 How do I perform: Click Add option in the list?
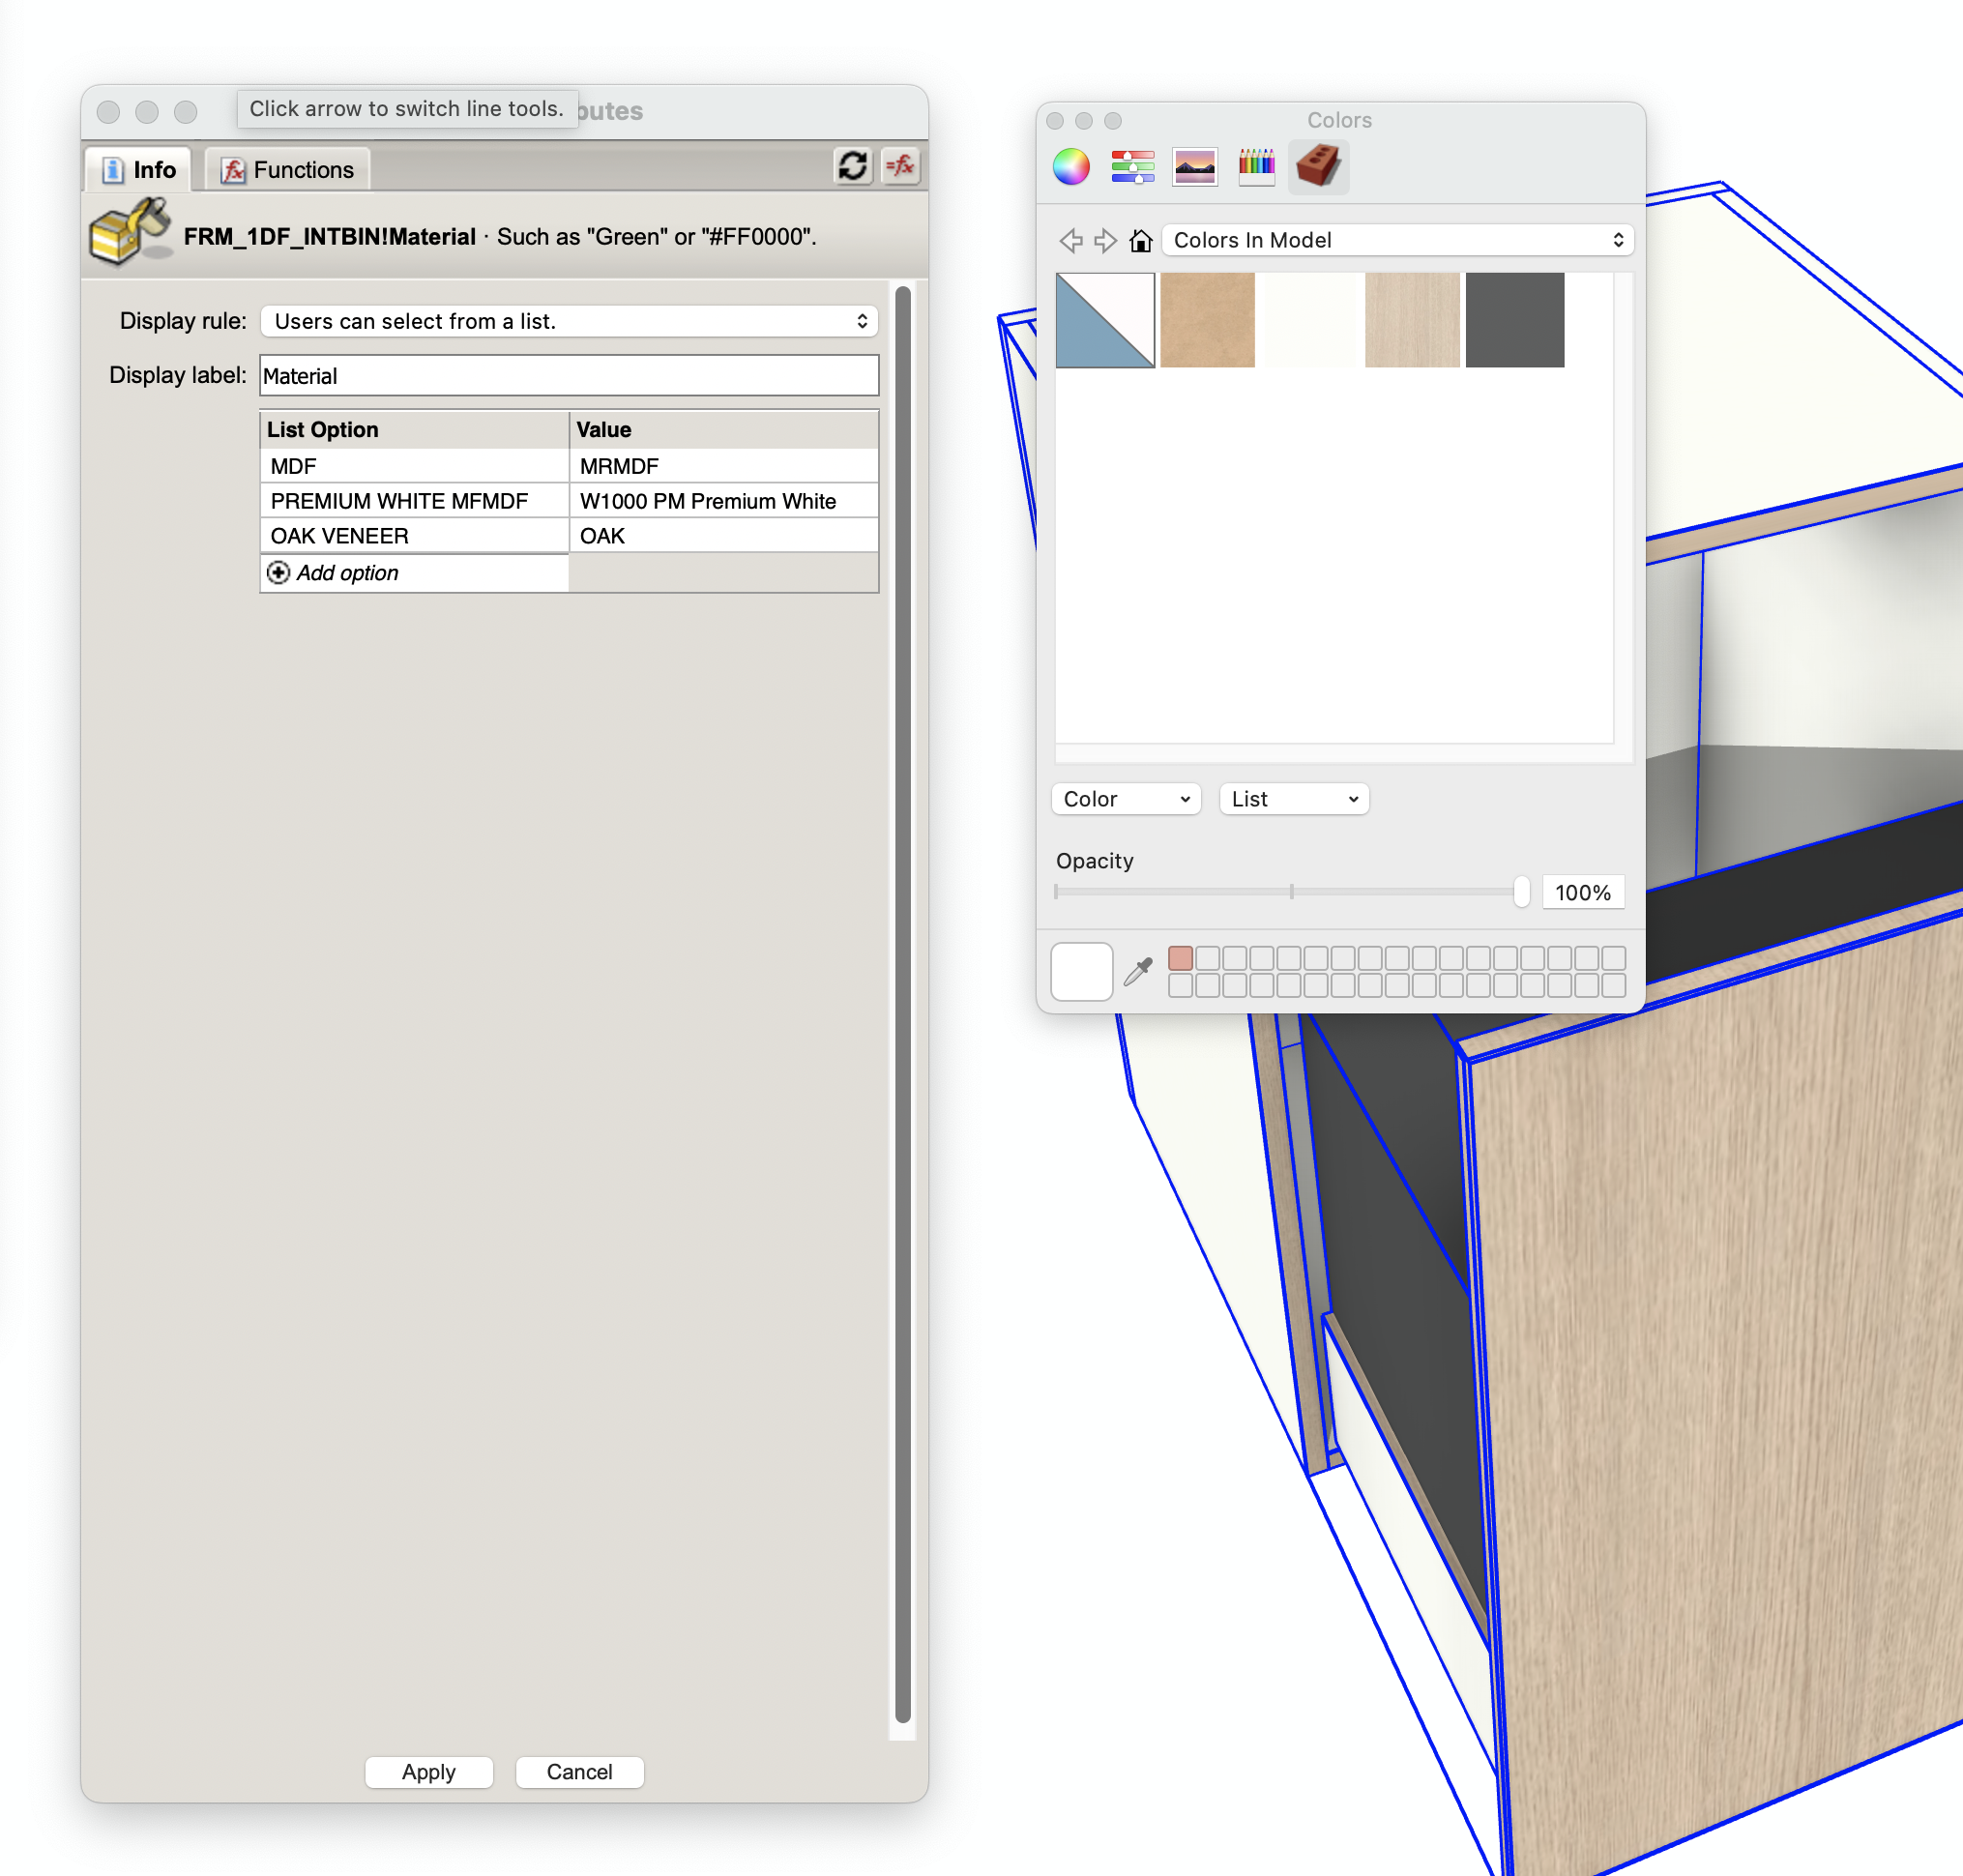pos(346,573)
